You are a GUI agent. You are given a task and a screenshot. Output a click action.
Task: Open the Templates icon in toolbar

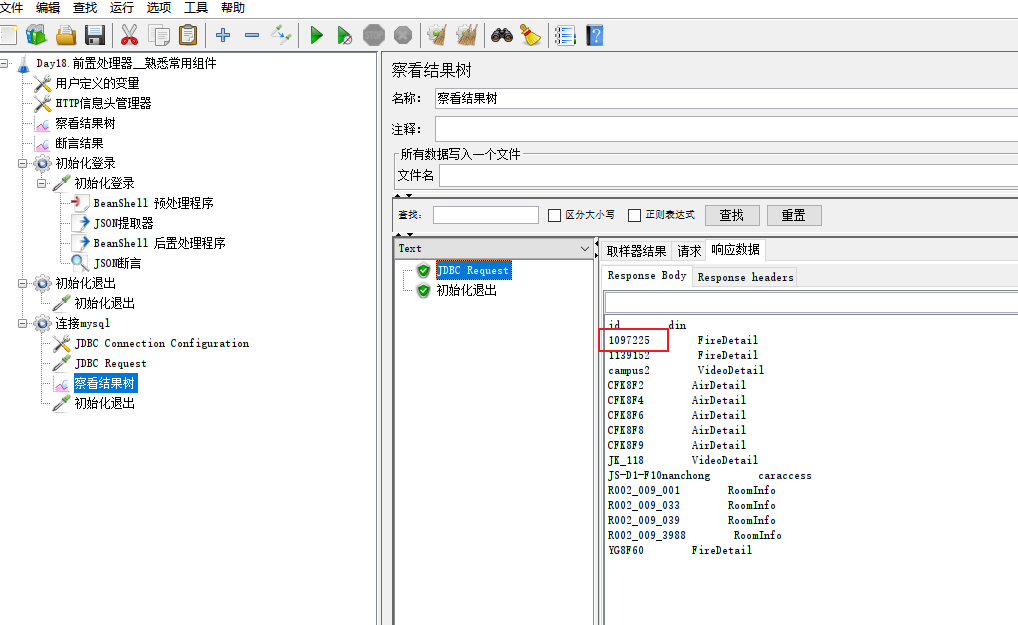pos(36,35)
